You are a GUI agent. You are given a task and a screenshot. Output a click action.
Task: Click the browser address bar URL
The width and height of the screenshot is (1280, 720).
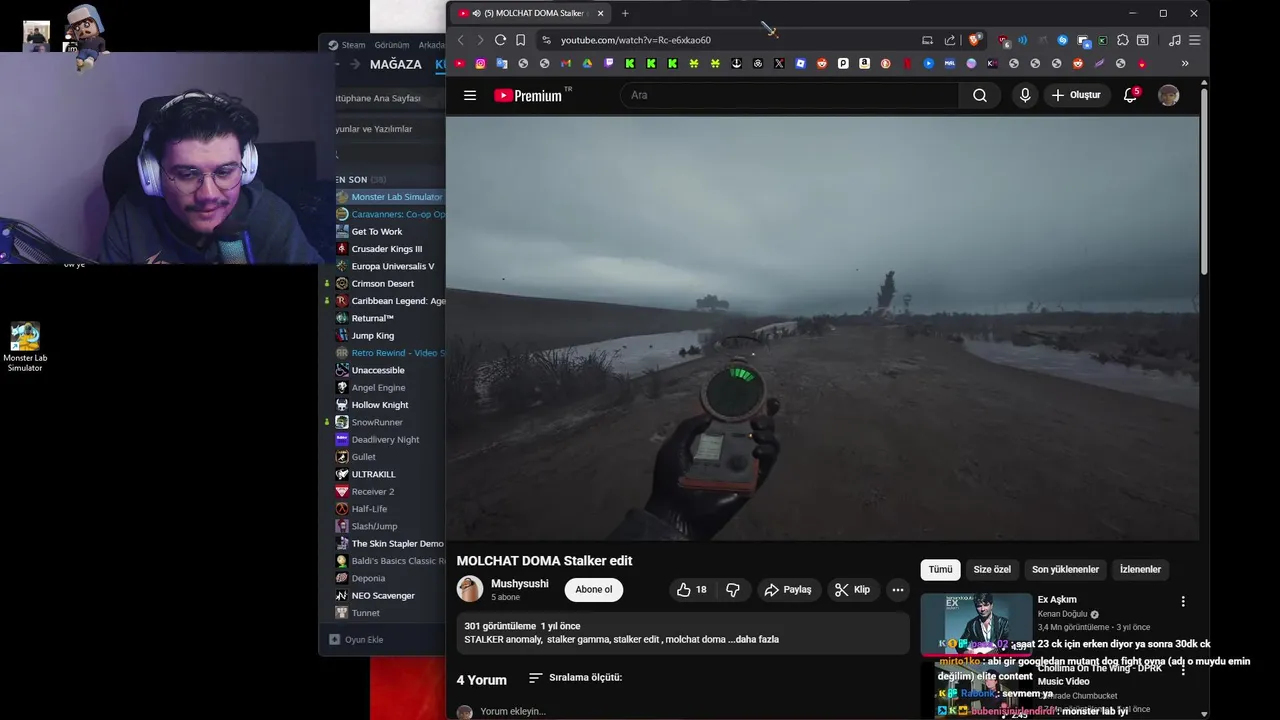click(x=636, y=40)
